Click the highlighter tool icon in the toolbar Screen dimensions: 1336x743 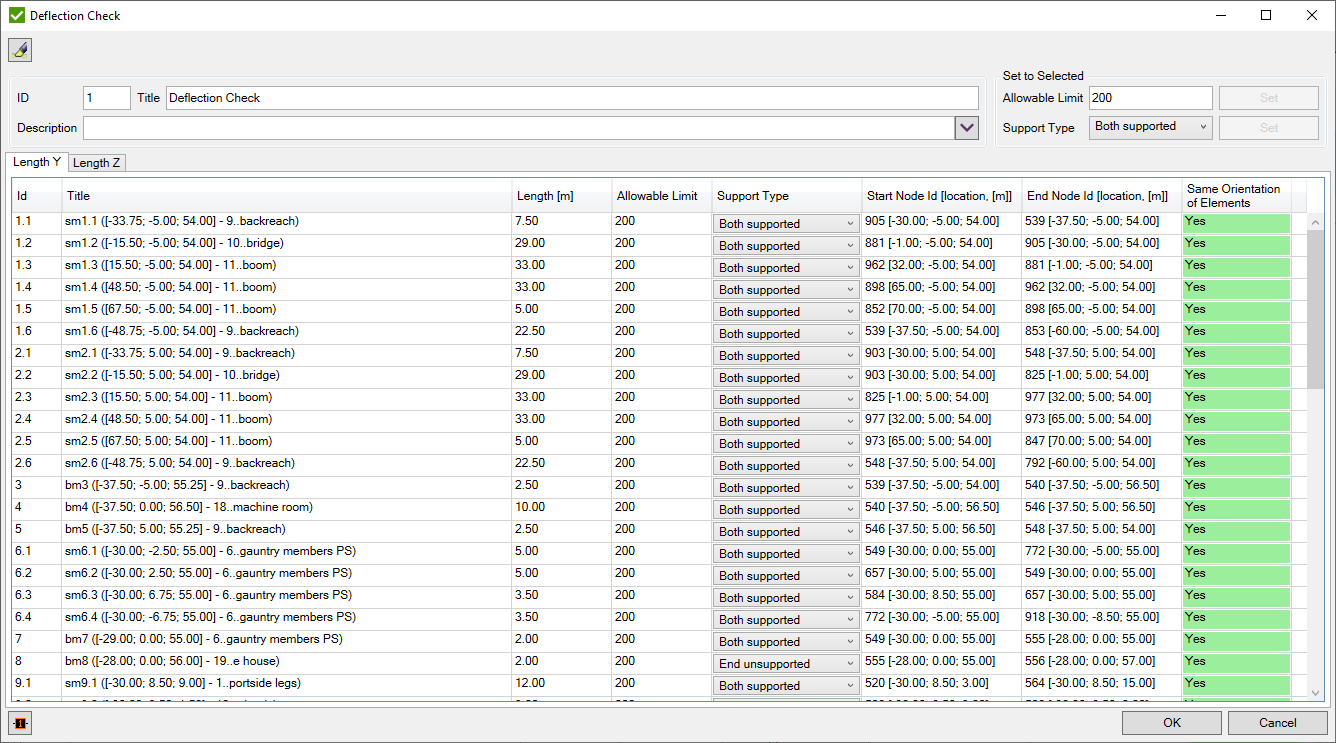click(x=20, y=50)
